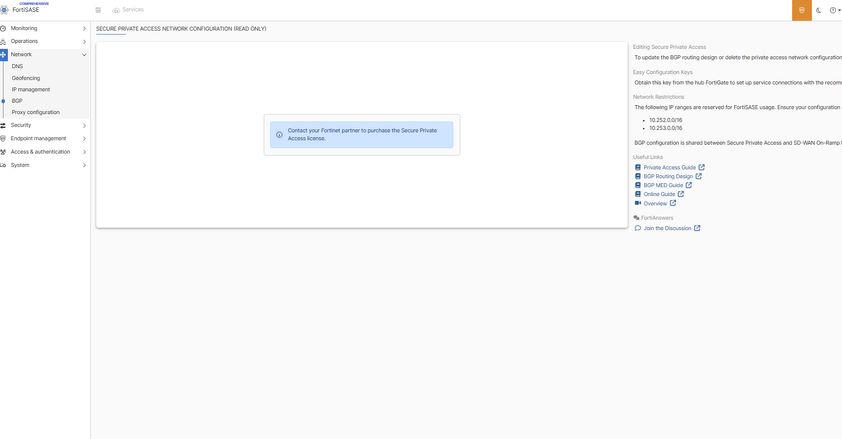Click the Endpoint management shield icon
This screenshot has height=439, width=842.
[3, 138]
